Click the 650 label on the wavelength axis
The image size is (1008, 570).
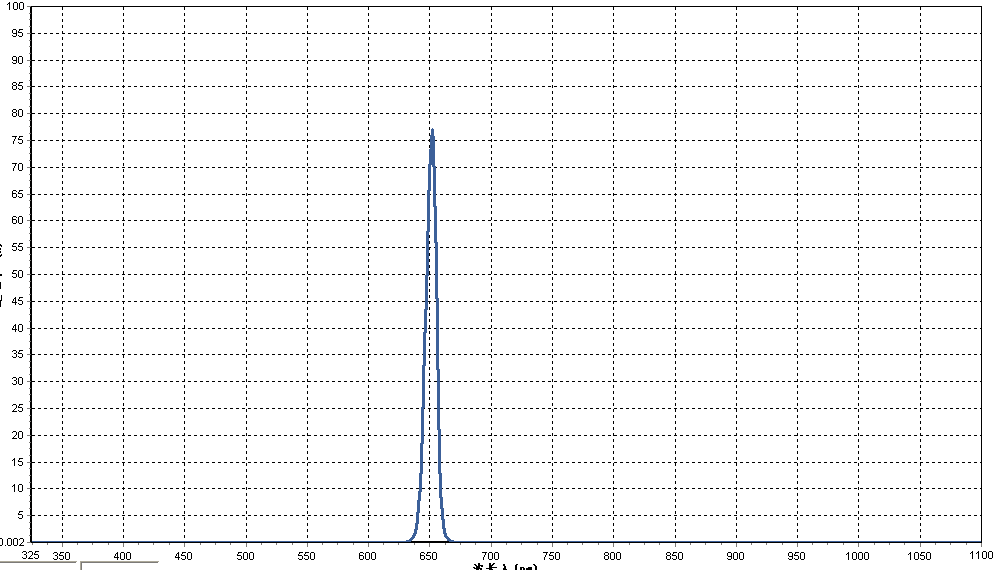(429, 555)
